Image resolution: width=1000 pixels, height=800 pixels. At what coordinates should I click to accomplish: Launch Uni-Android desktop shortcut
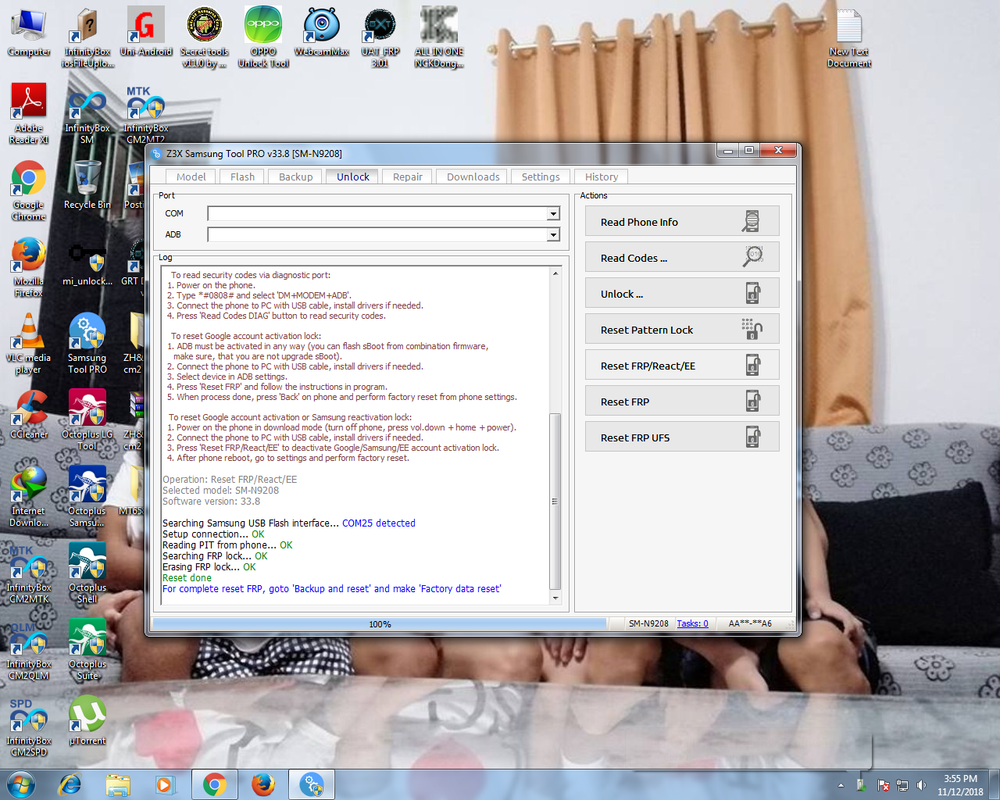(146, 32)
